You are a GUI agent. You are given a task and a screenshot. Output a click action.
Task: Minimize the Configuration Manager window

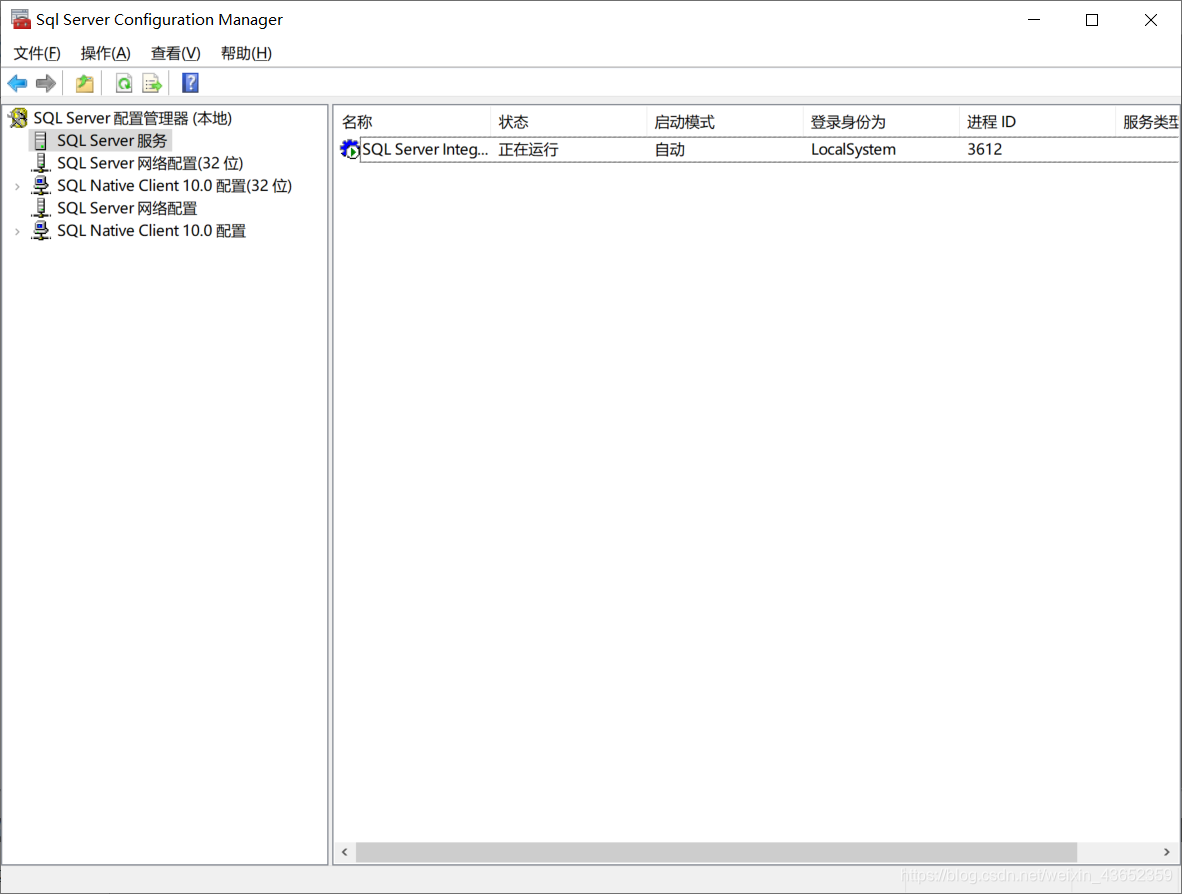pyautogui.click(x=1034, y=20)
